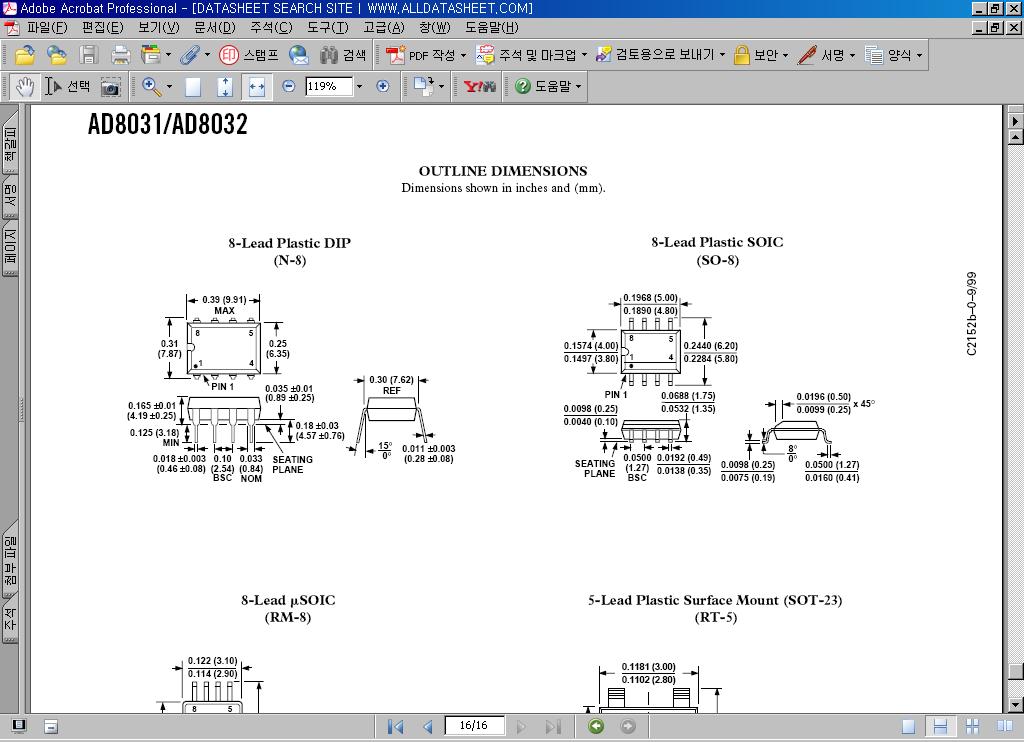
Task: Click the Yahoo toolbar icon
Action: pos(479,86)
